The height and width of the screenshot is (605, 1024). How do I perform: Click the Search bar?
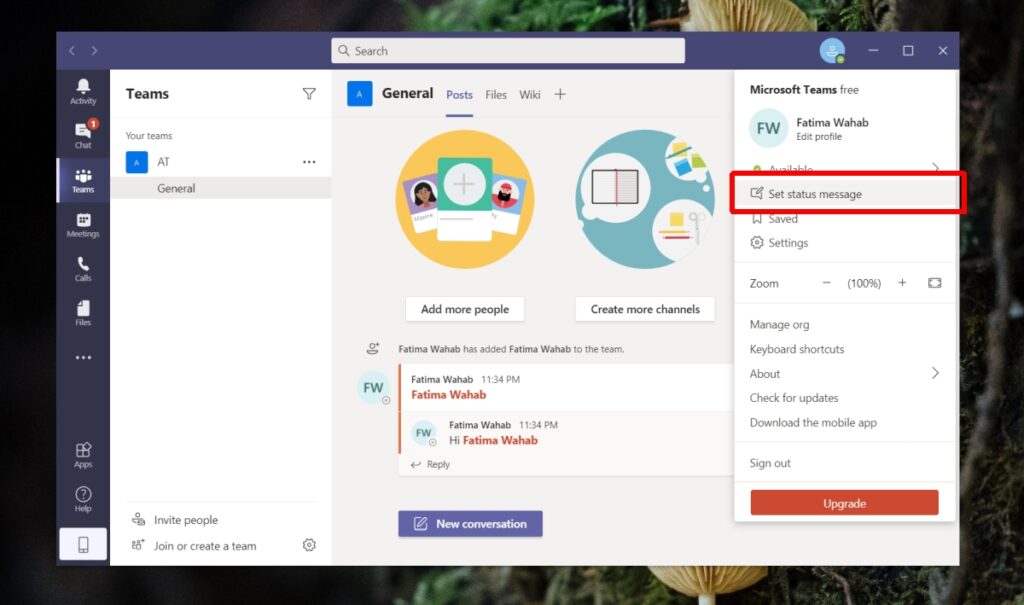coord(507,50)
